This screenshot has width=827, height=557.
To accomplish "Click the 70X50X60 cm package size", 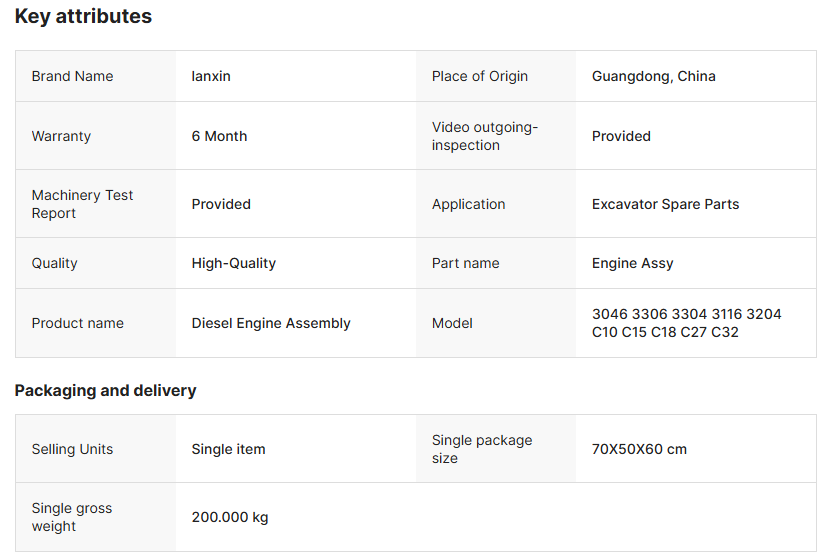I will [639, 449].
